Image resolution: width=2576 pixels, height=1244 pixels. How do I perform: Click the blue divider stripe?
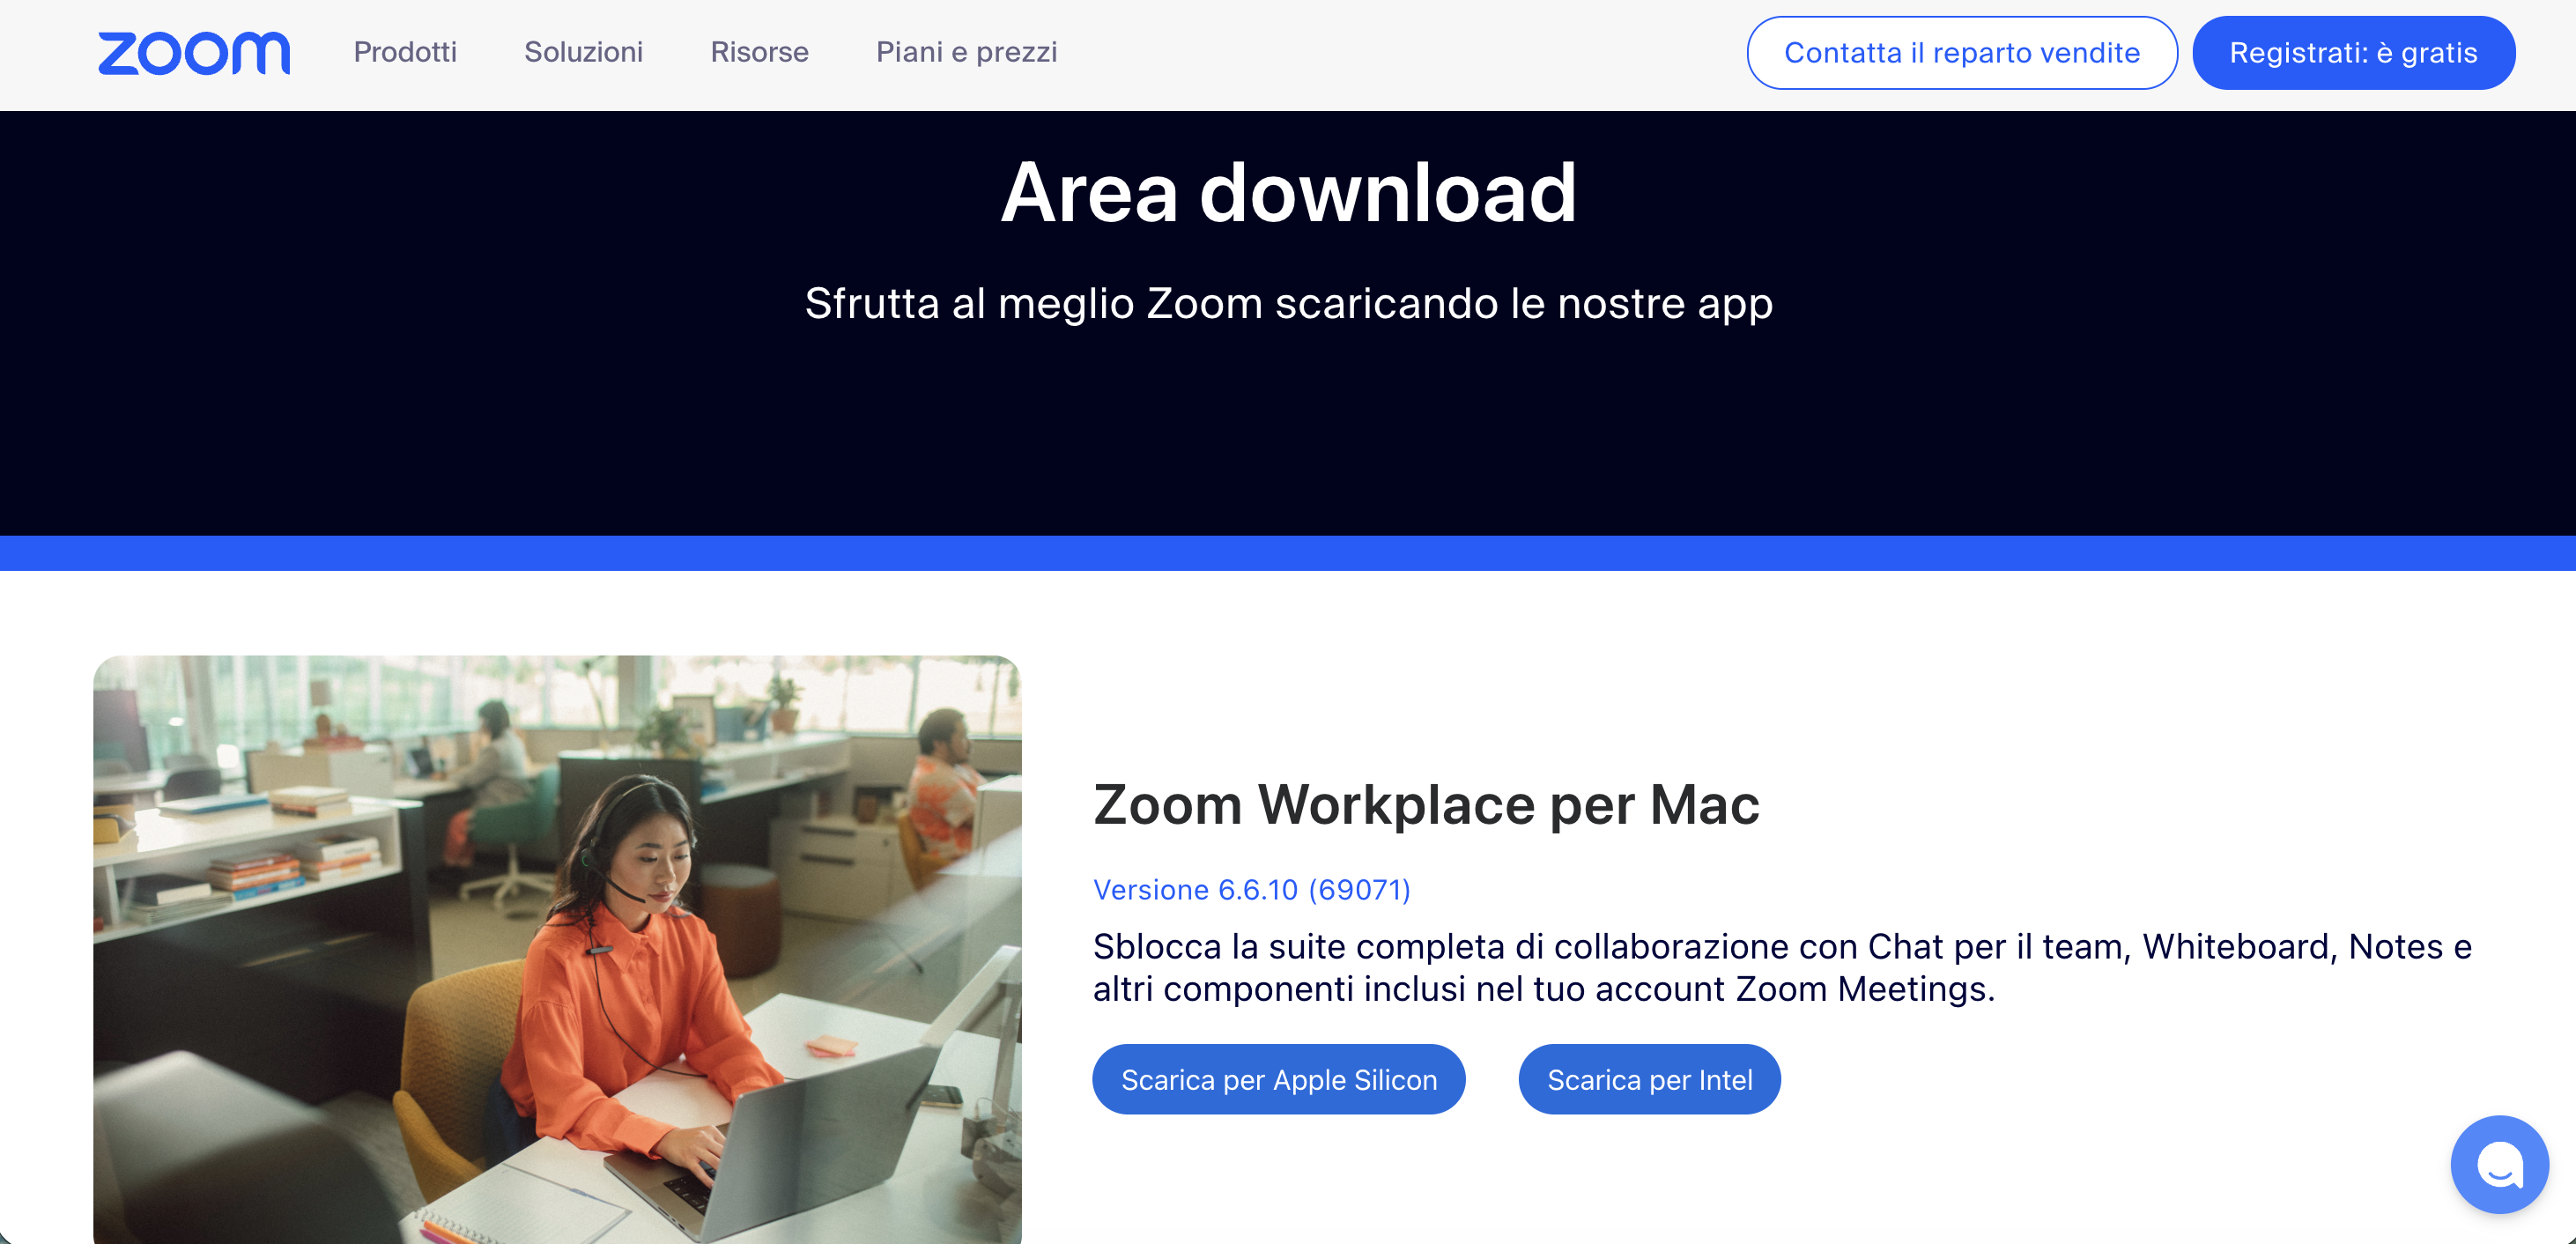pyautogui.click(x=1288, y=553)
